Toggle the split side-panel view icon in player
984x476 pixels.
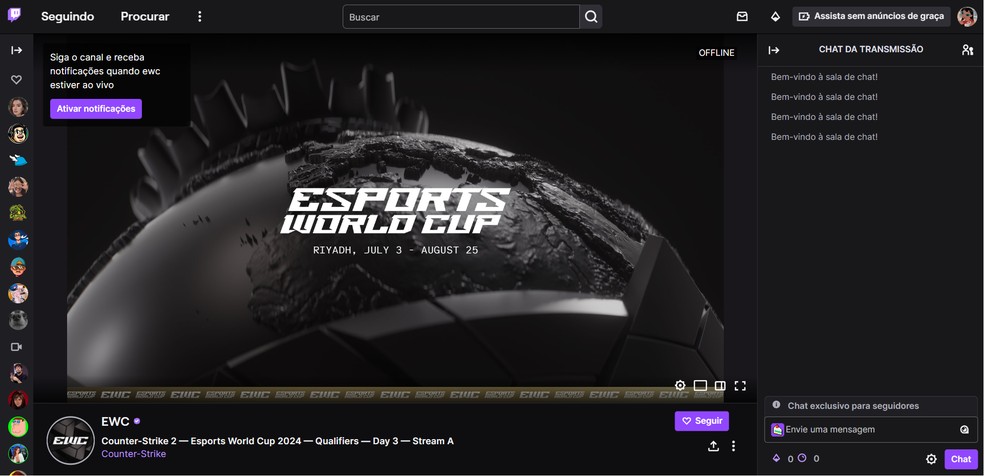[720, 385]
